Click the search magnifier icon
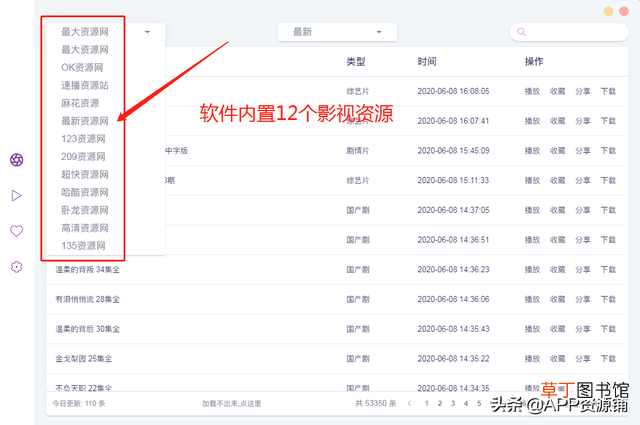The height and width of the screenshot is (425, 640). pos(521,32)
